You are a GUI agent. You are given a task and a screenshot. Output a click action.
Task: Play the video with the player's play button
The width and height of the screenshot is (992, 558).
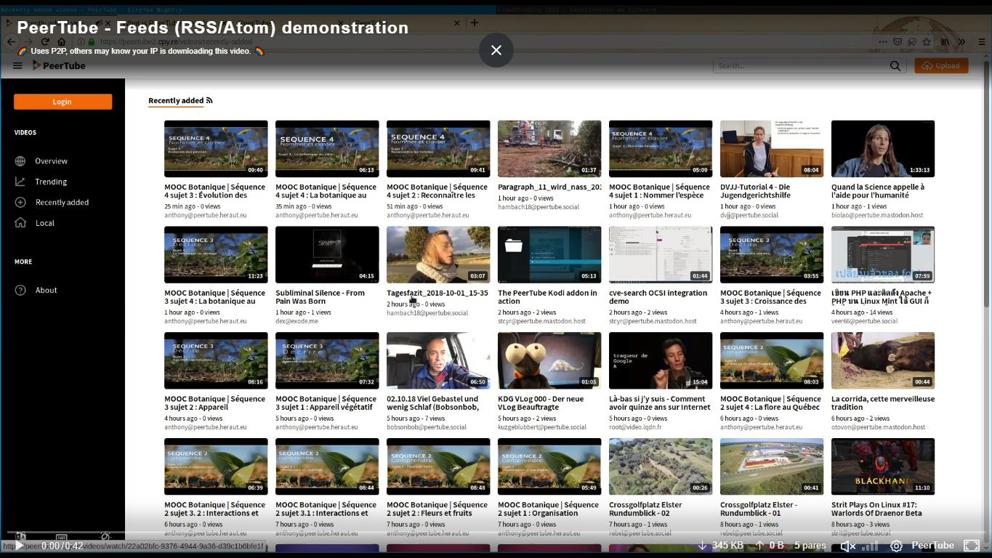20,545
